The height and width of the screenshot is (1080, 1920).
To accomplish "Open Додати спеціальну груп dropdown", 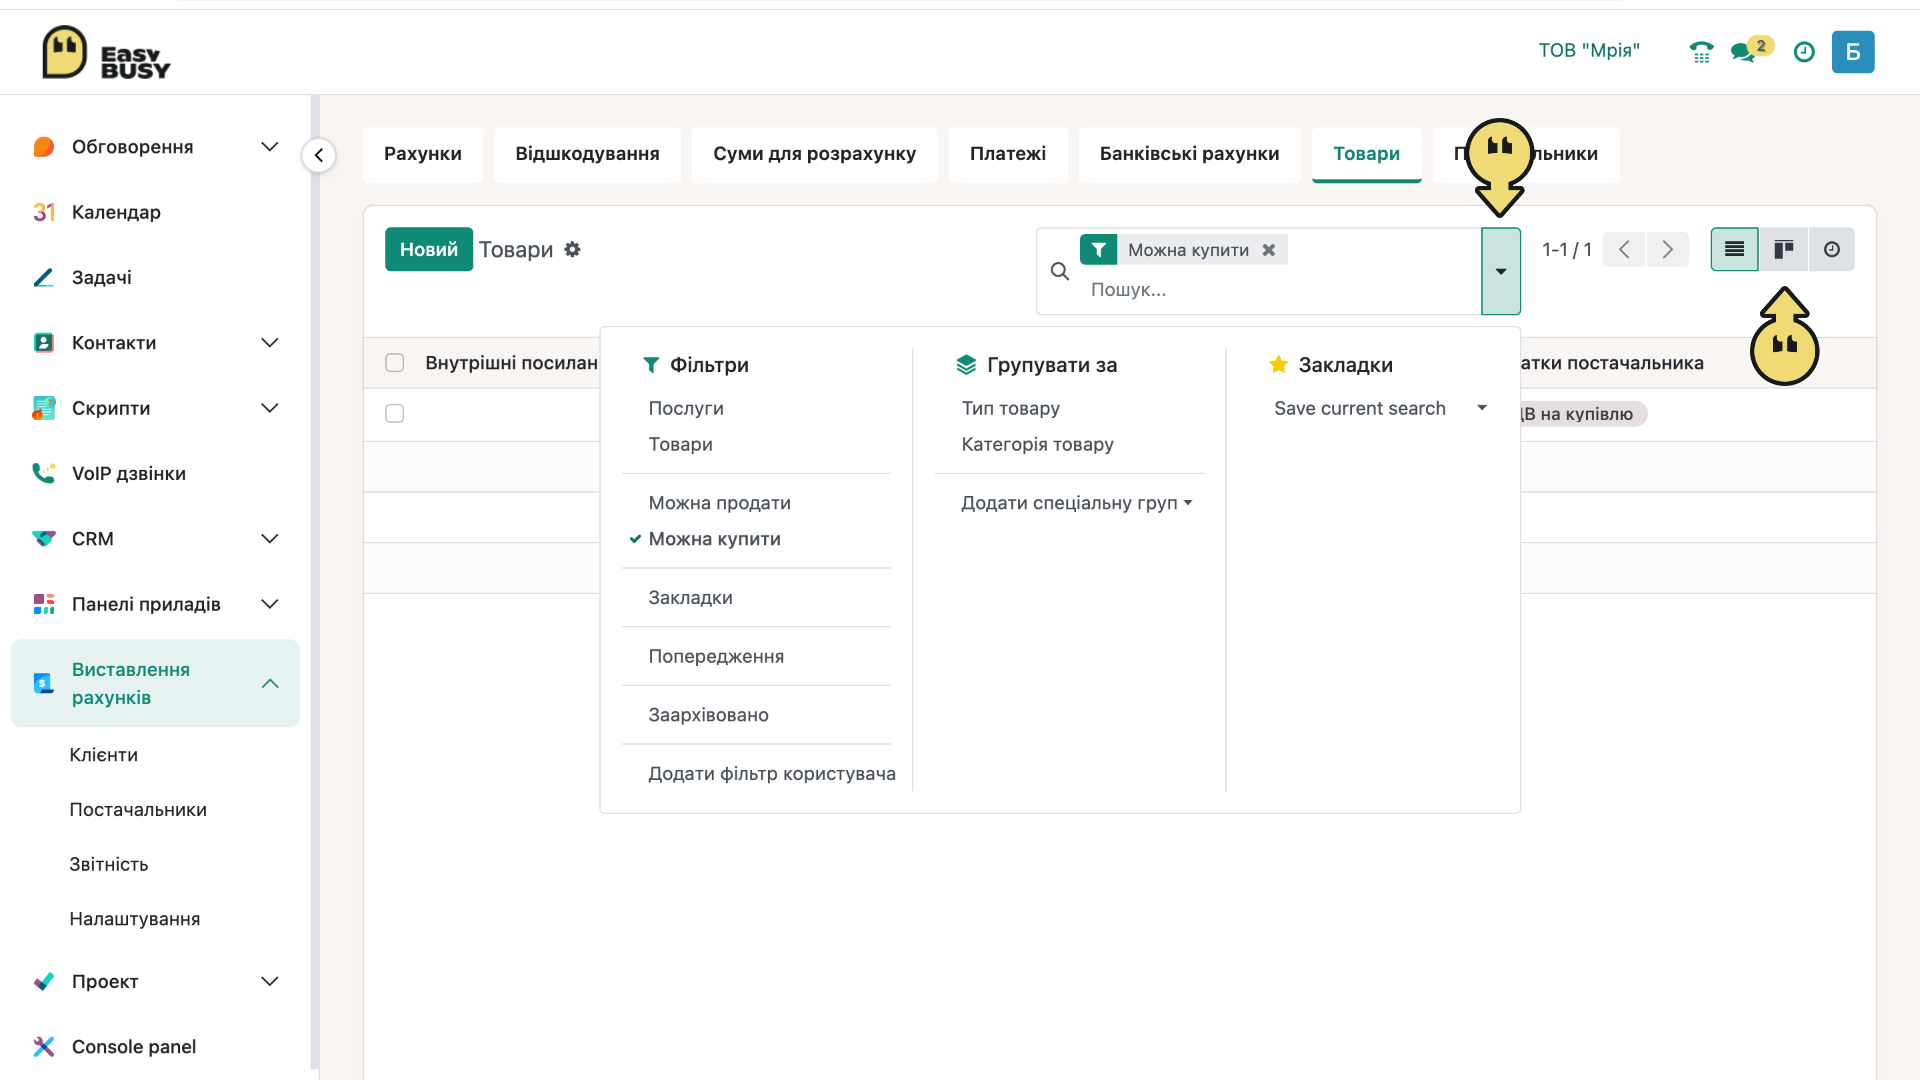I will pos(1076,503).
